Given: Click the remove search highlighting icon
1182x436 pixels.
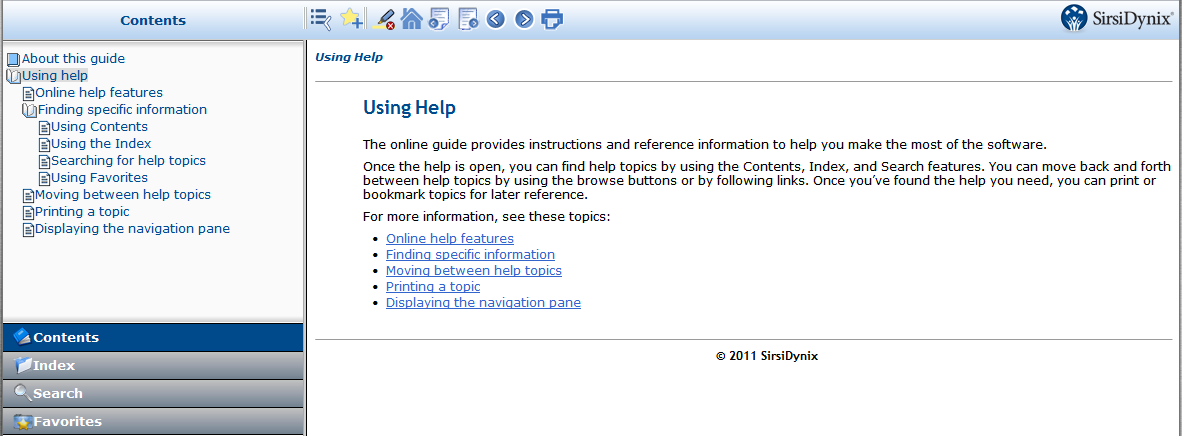Looking at the screenshot, I should 383,19.
